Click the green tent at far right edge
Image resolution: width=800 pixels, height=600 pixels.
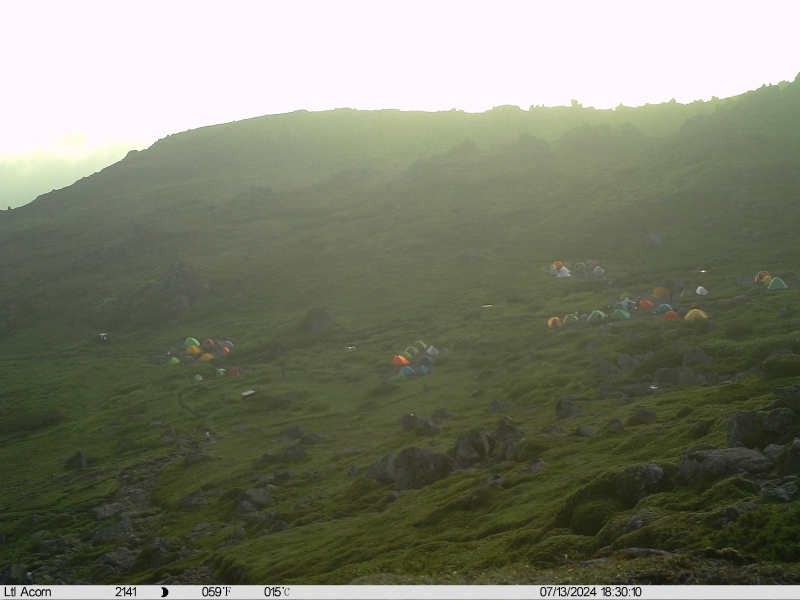777,284
